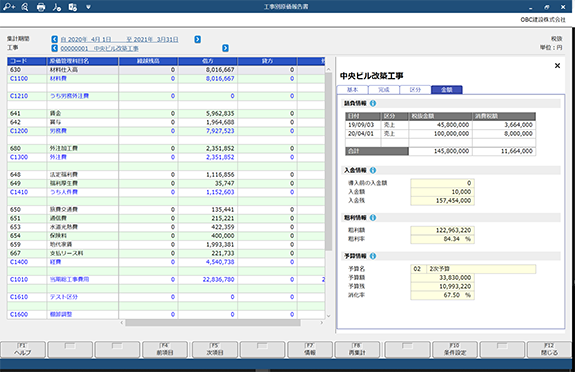Click the 借方 column header

point(208,61)
